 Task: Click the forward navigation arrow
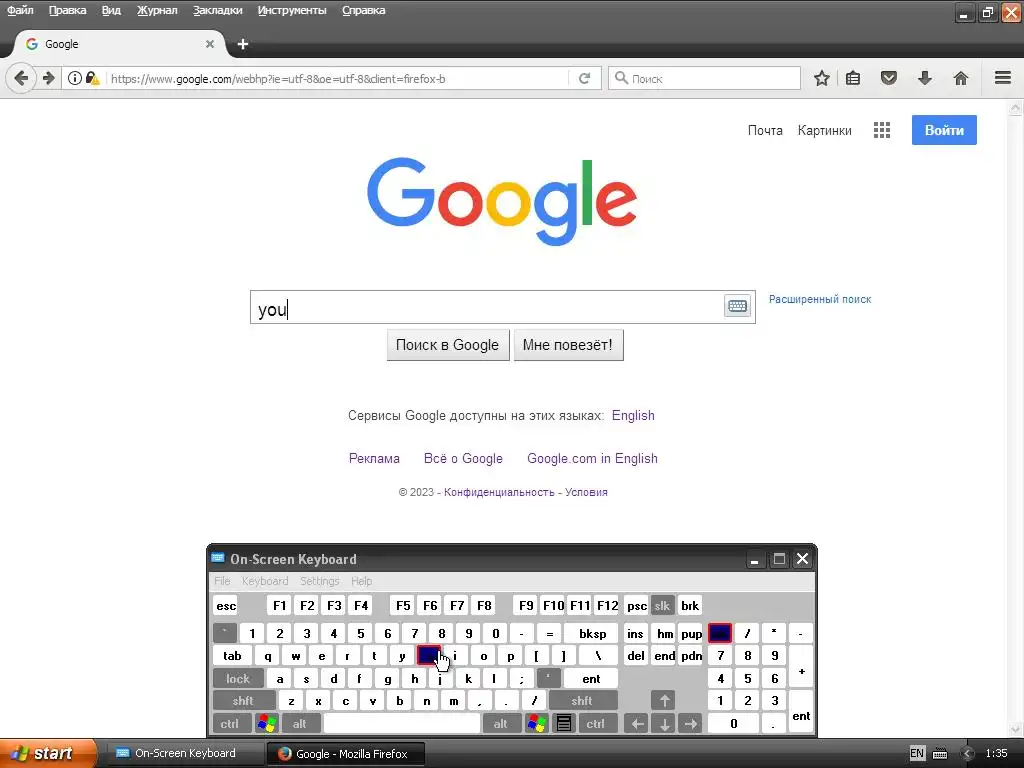coord(48,78)
